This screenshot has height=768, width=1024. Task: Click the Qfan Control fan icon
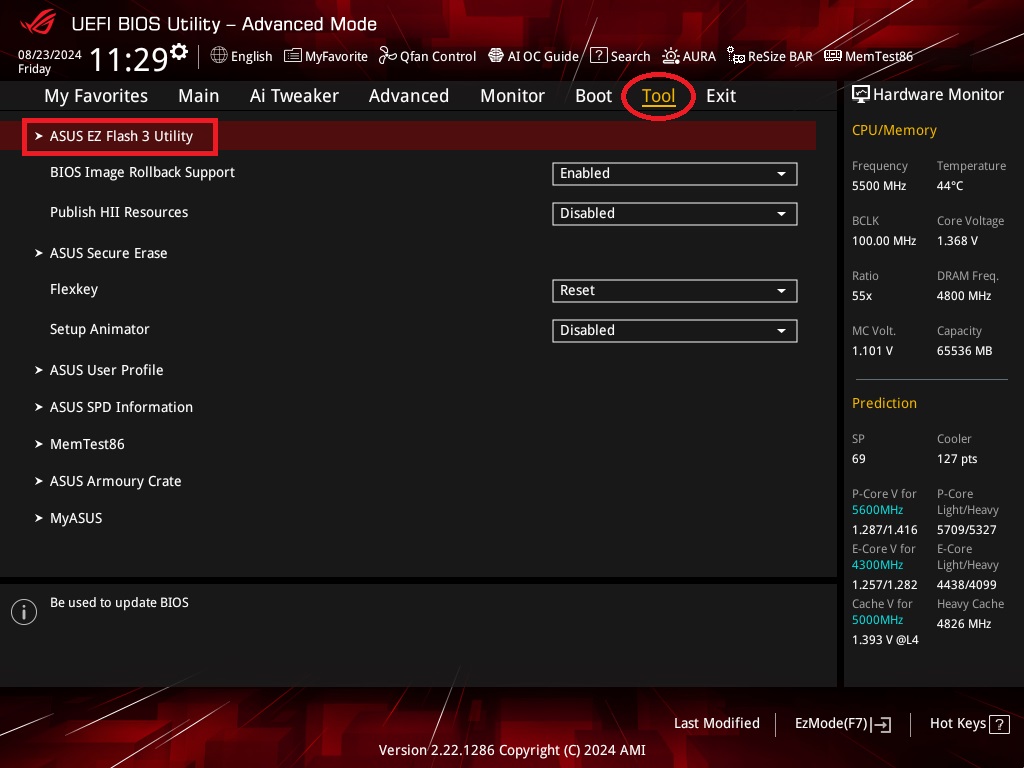pos(387,56)
